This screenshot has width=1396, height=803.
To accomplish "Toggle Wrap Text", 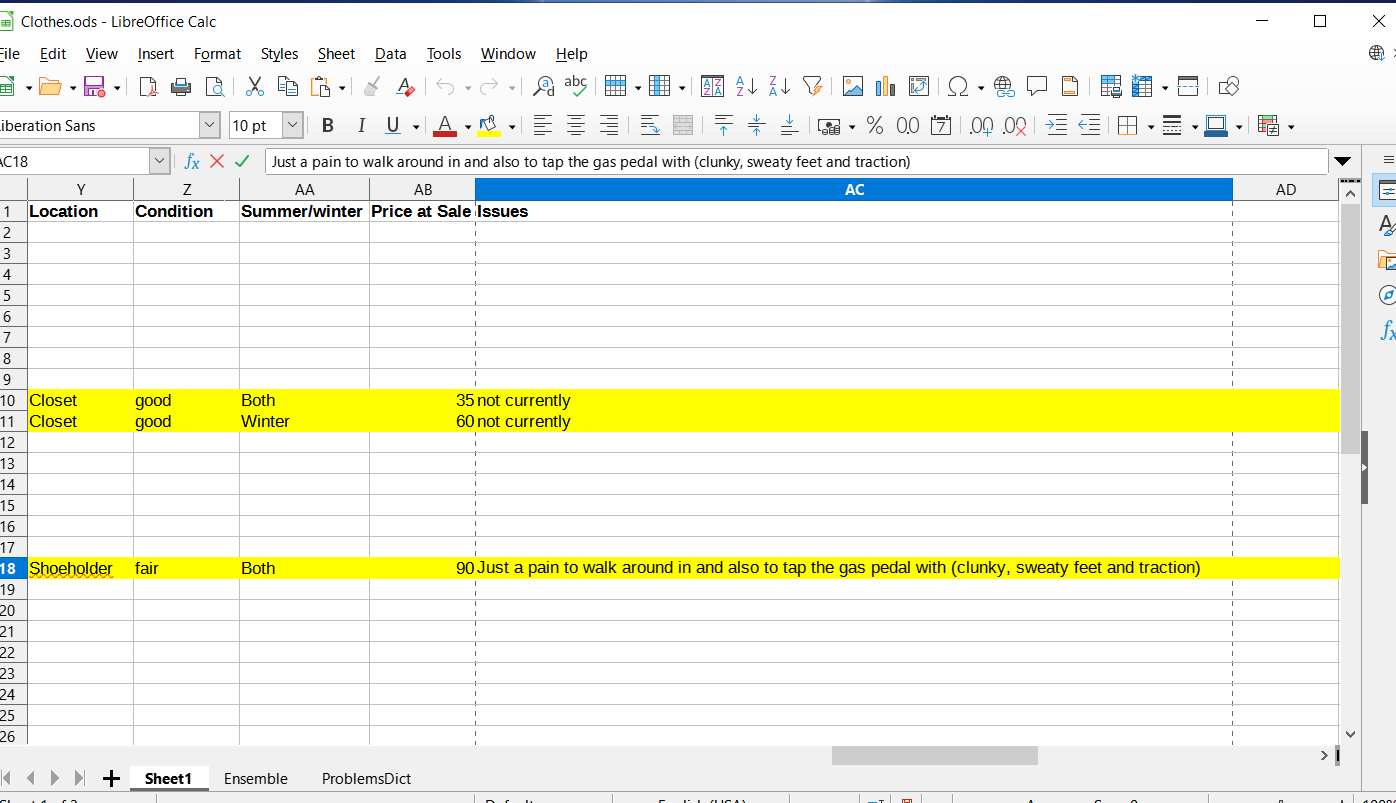I will click(x=650, y=125).
